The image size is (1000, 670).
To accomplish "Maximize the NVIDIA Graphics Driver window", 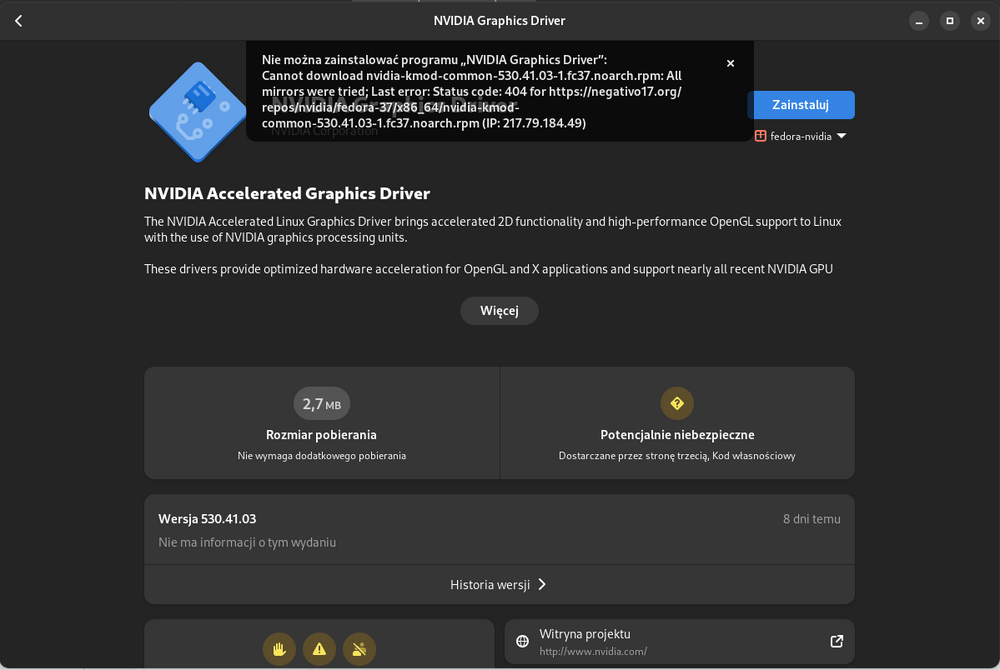I will point(950,21).
